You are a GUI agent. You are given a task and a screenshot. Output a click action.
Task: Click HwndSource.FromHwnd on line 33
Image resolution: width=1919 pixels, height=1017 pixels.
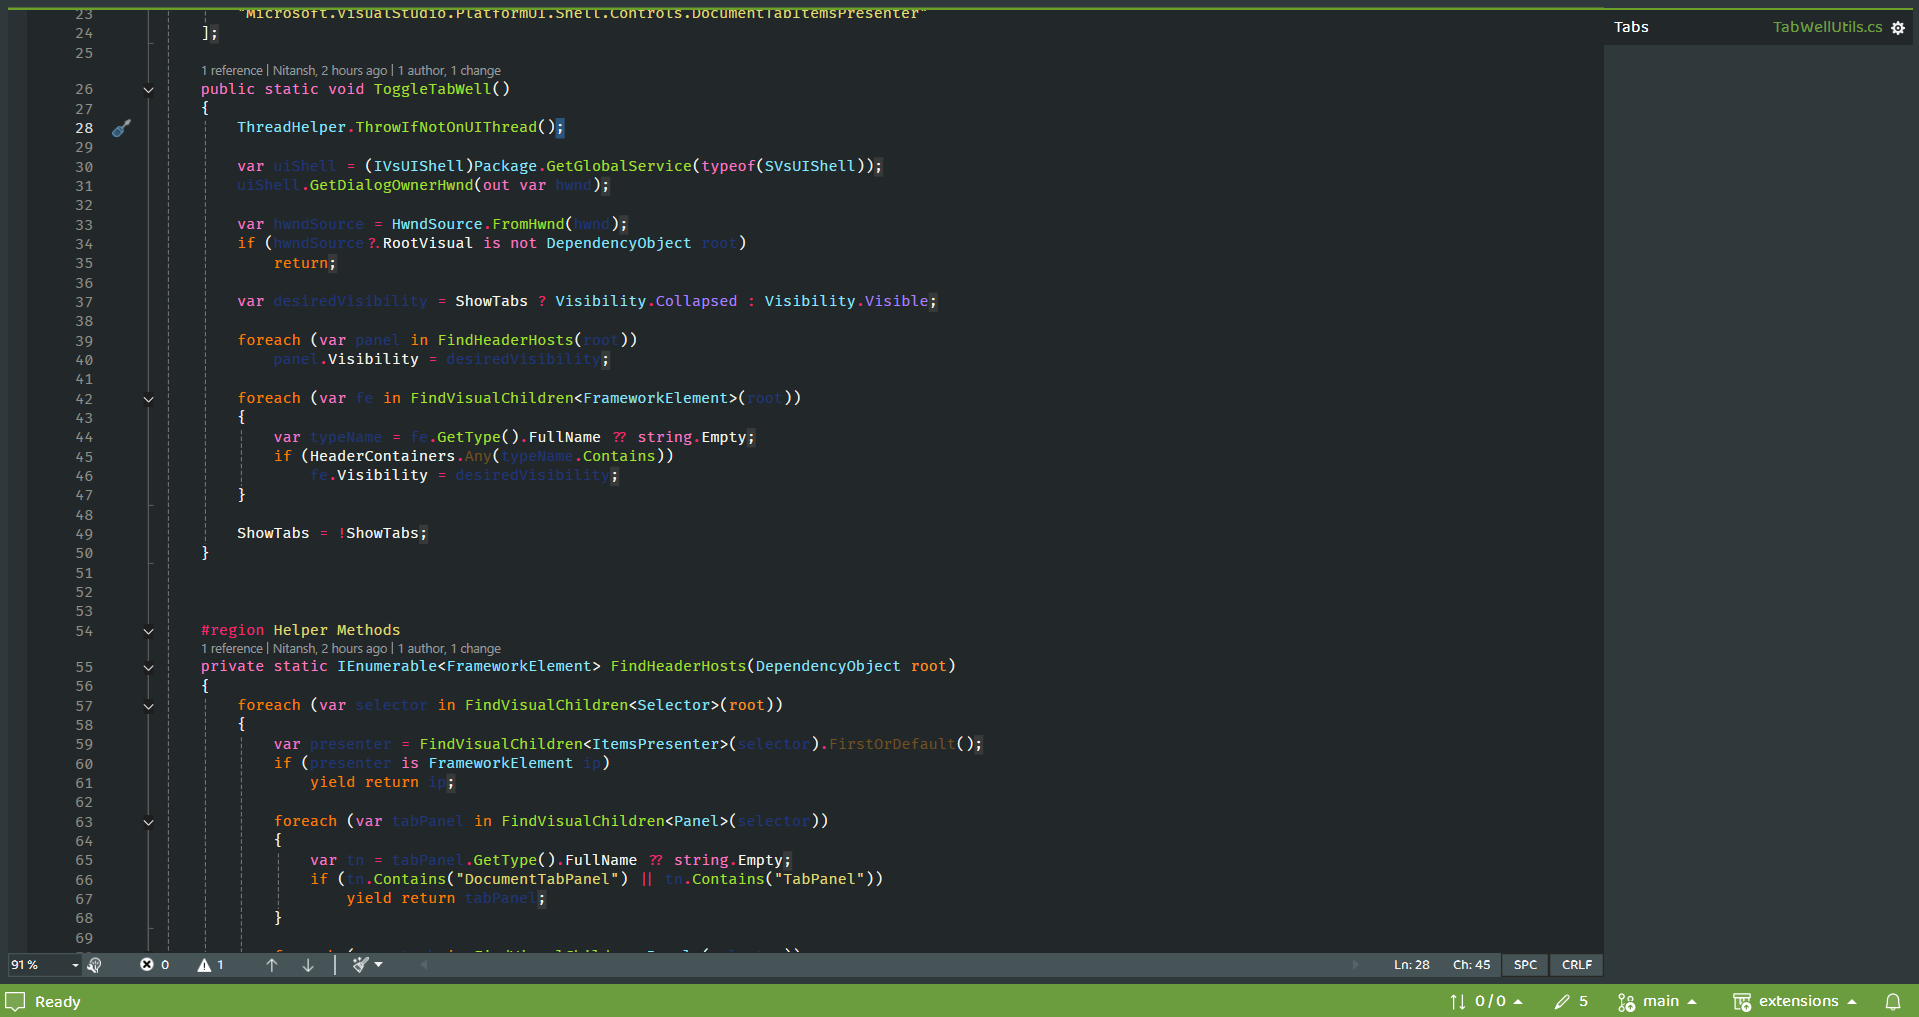click(x=478, y=224)
